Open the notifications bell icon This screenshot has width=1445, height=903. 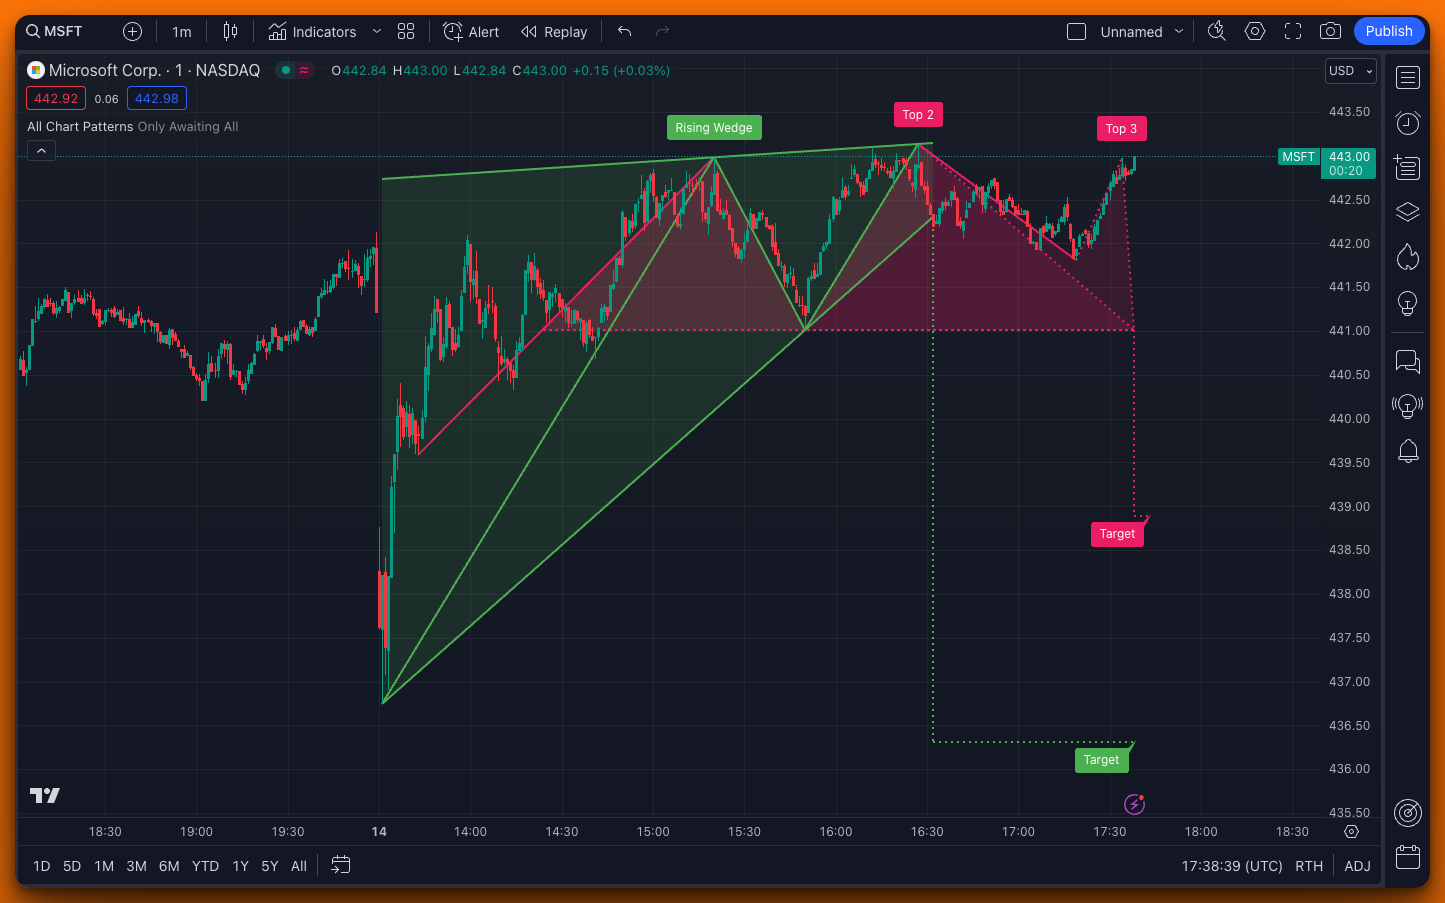[1408, 451]
